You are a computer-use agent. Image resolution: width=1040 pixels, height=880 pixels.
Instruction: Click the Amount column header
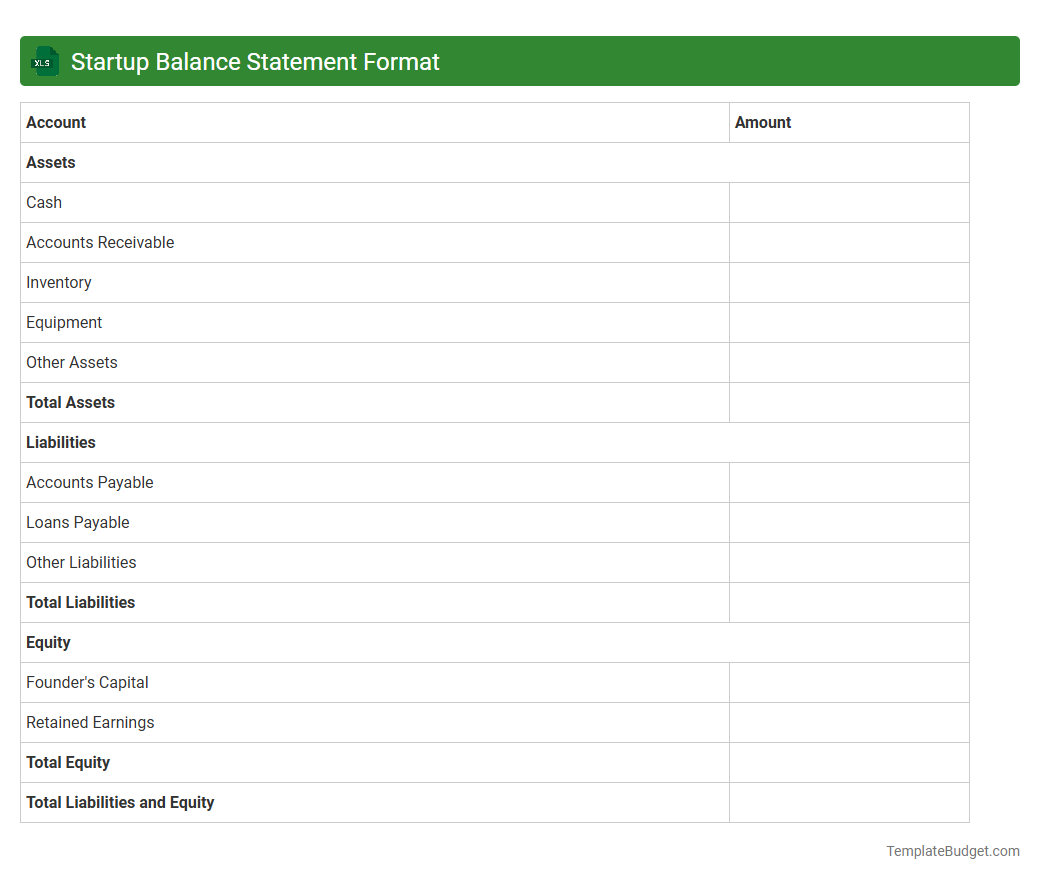763,122
